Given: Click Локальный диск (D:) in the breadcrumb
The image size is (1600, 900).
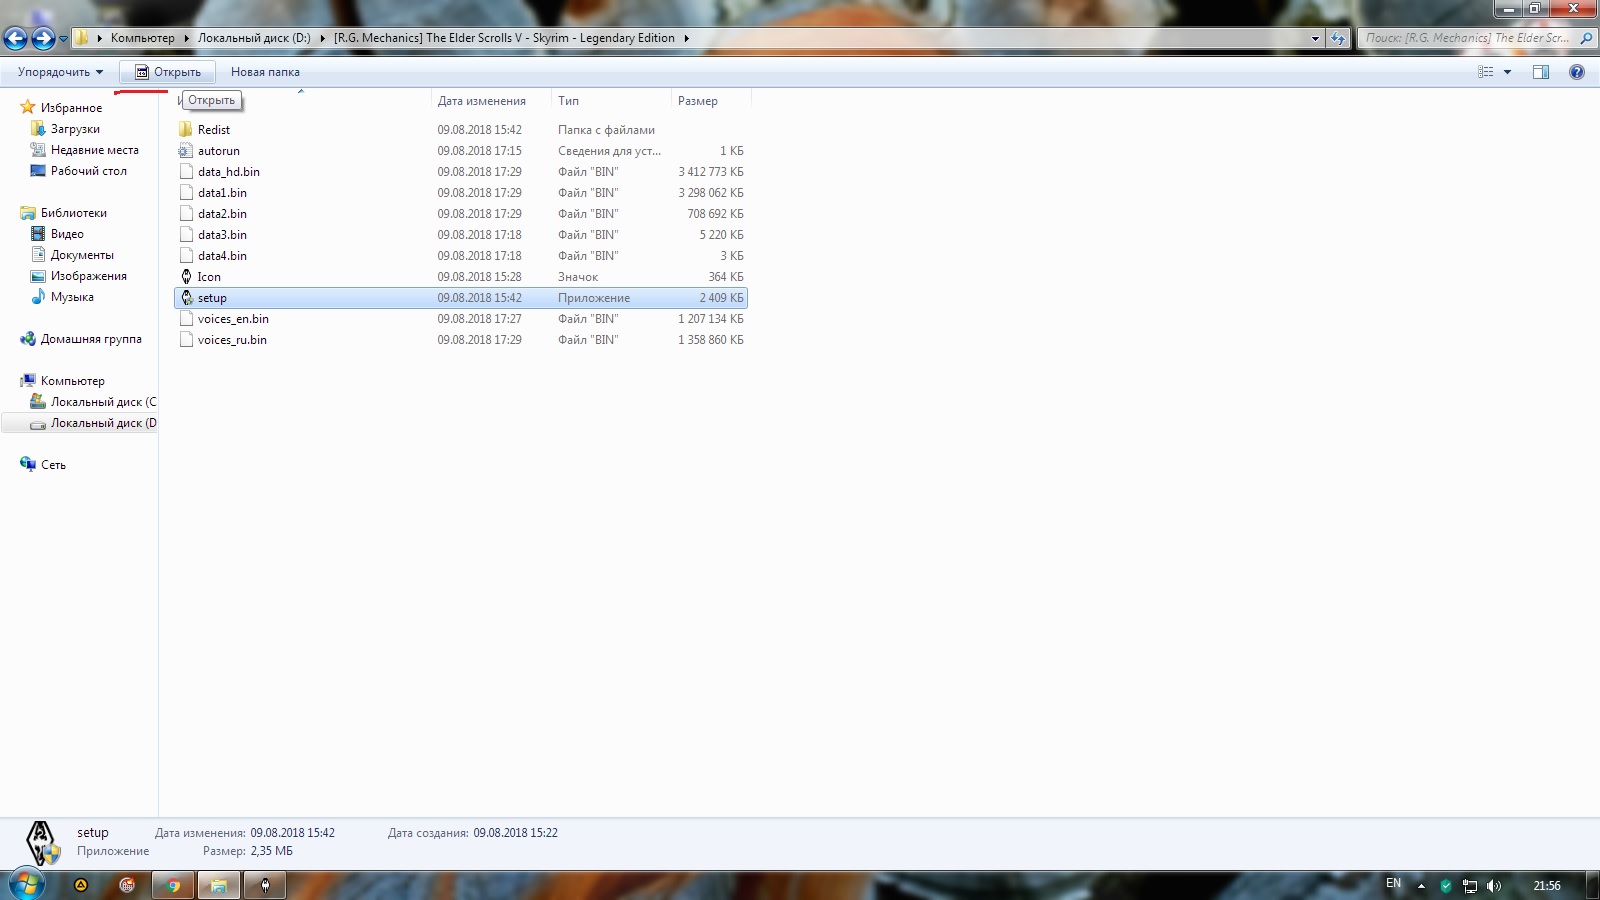Looking at the screenshot, I should point(254,38).
